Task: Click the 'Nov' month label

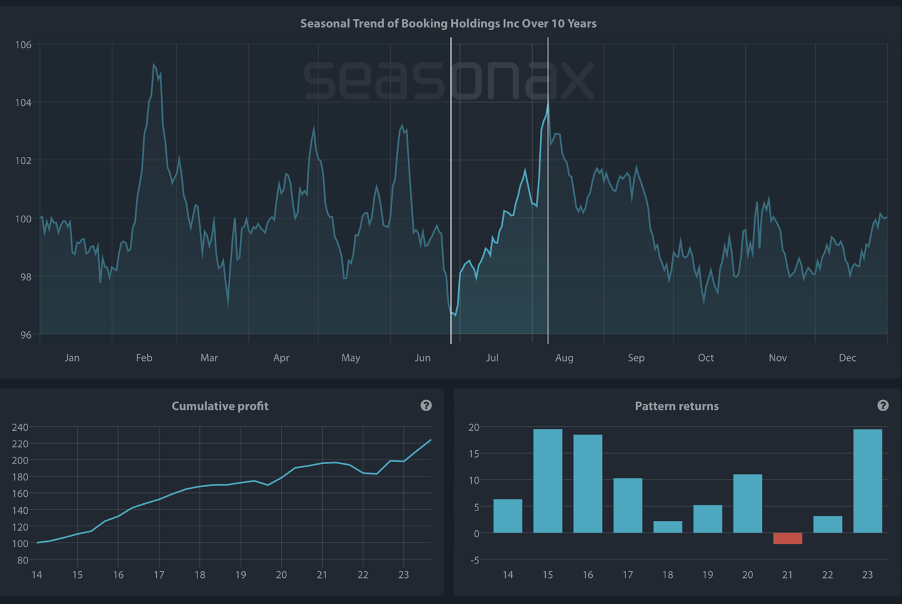Action: 778,358
